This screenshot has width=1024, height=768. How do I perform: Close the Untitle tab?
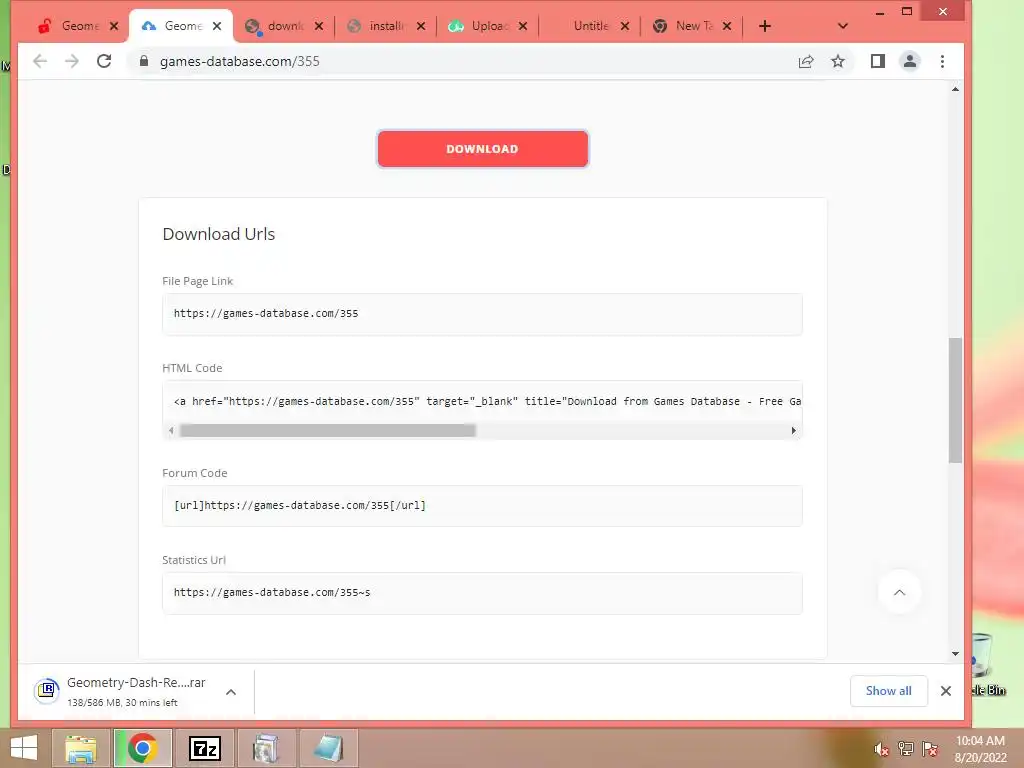625,26
